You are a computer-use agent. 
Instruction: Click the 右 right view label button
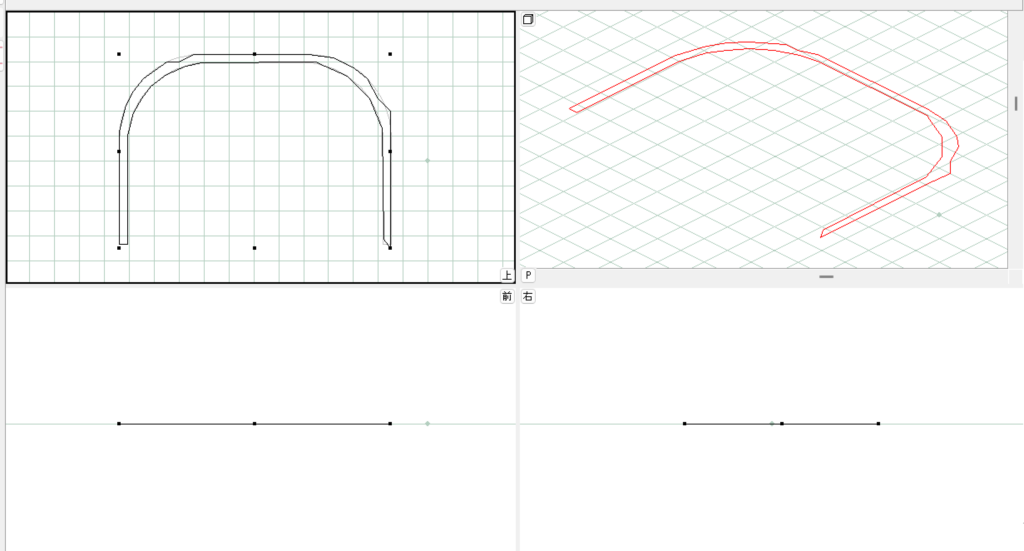click(527, 297)
